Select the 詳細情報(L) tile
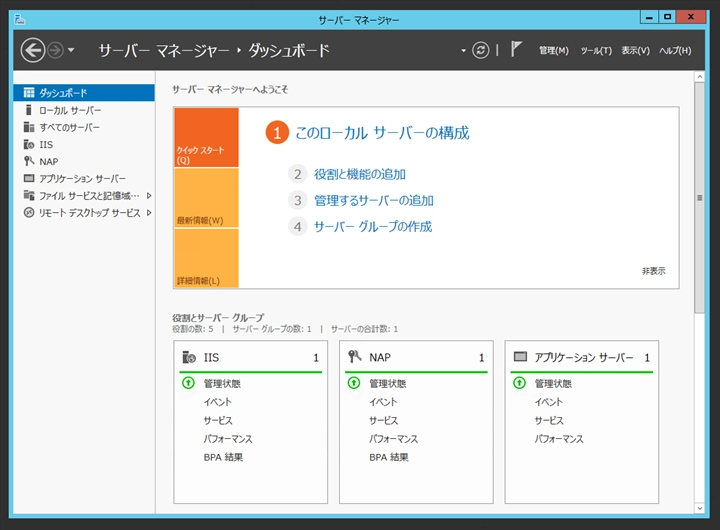The width and height of the screenshot is (720, 530). pos(206,258)
